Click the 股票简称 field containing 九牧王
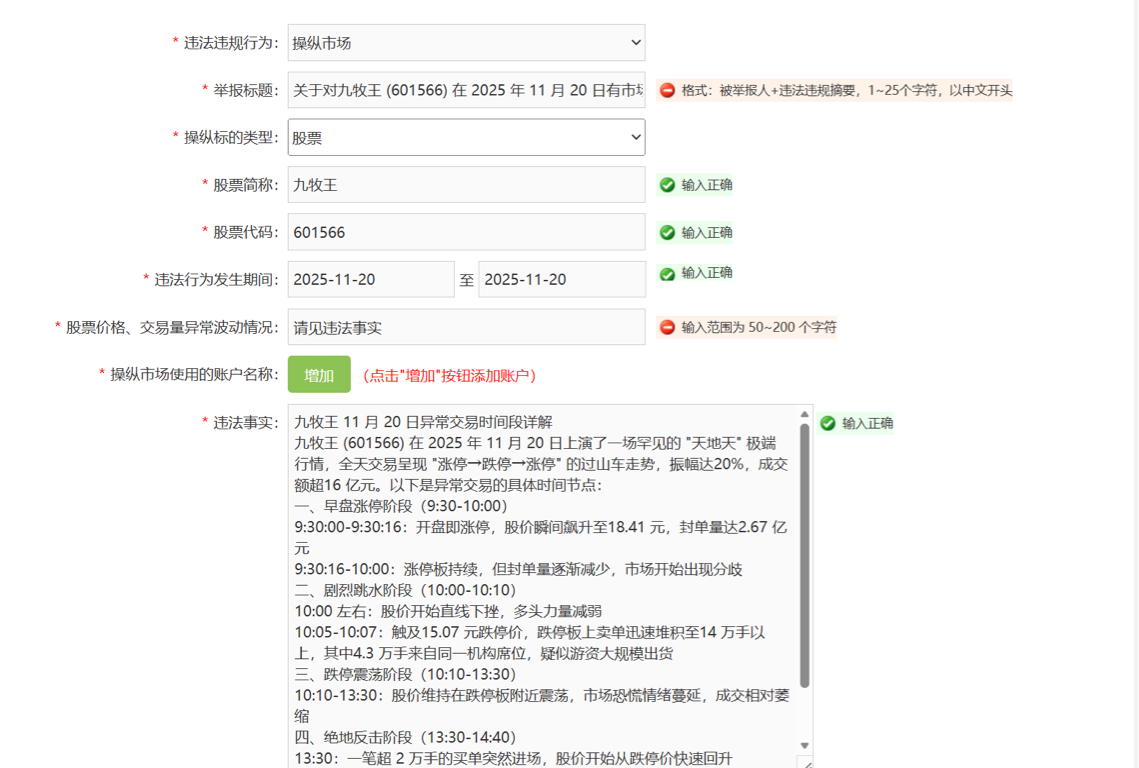1139x768 pixels. pyautogui.click(x=466, y=185)
